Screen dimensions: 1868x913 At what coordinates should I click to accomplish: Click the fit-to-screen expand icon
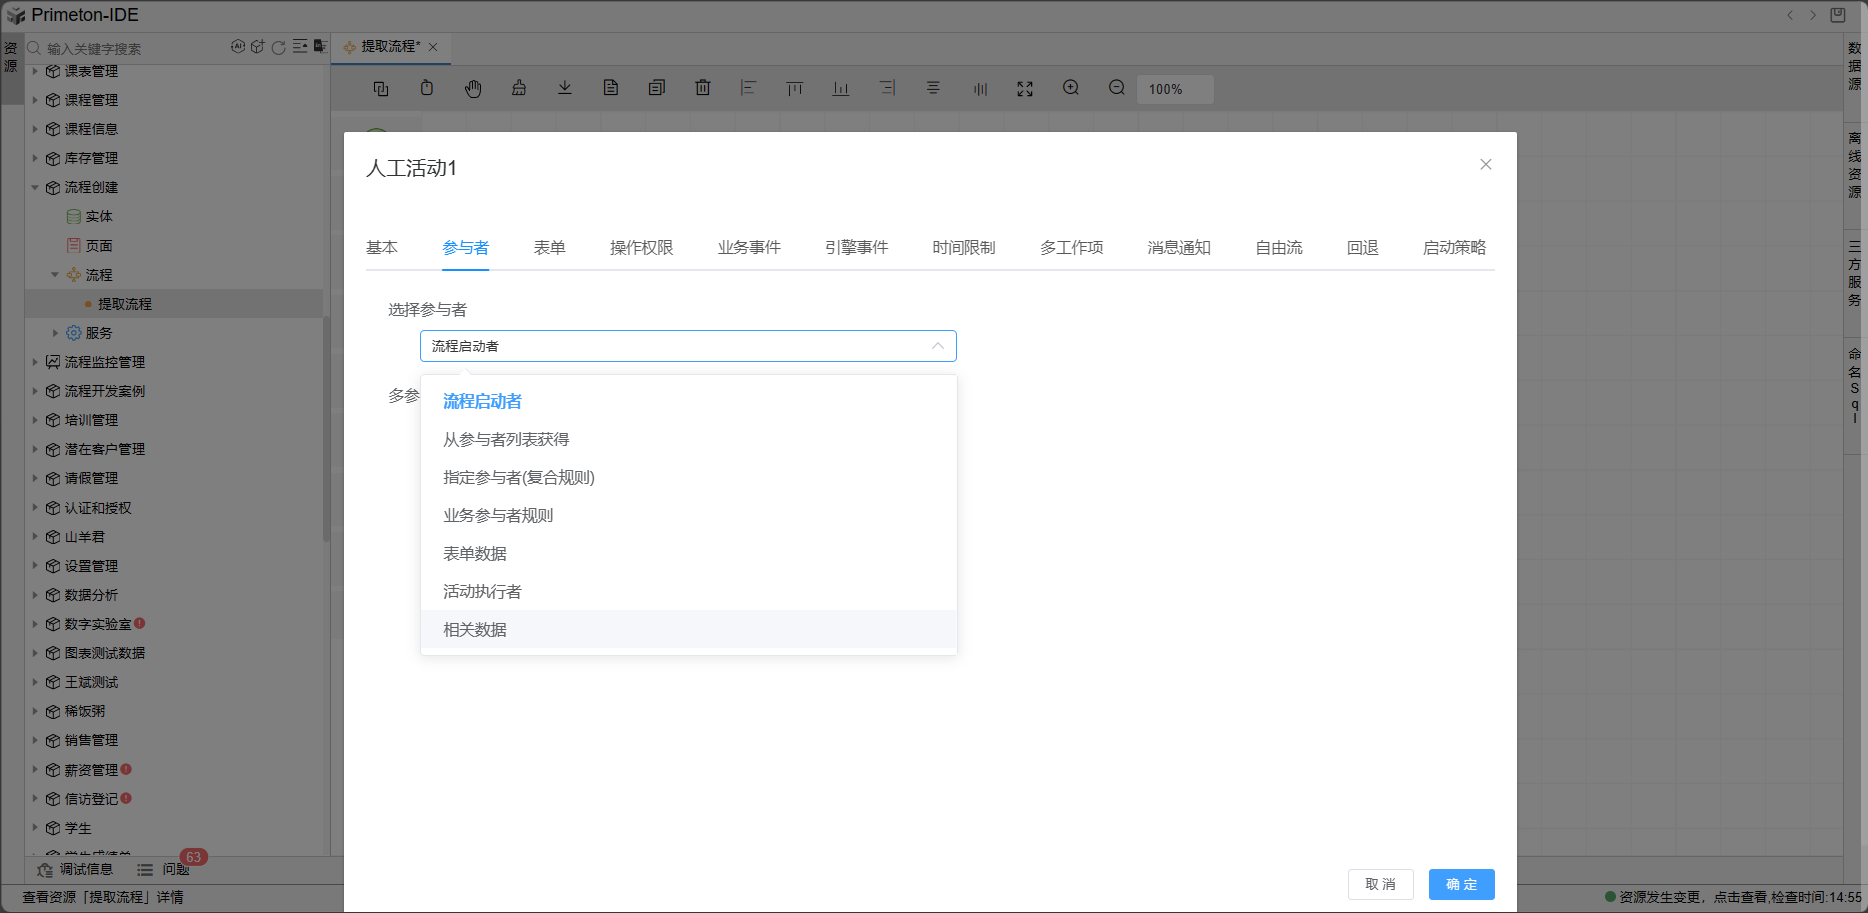(x=1025, y=89)
